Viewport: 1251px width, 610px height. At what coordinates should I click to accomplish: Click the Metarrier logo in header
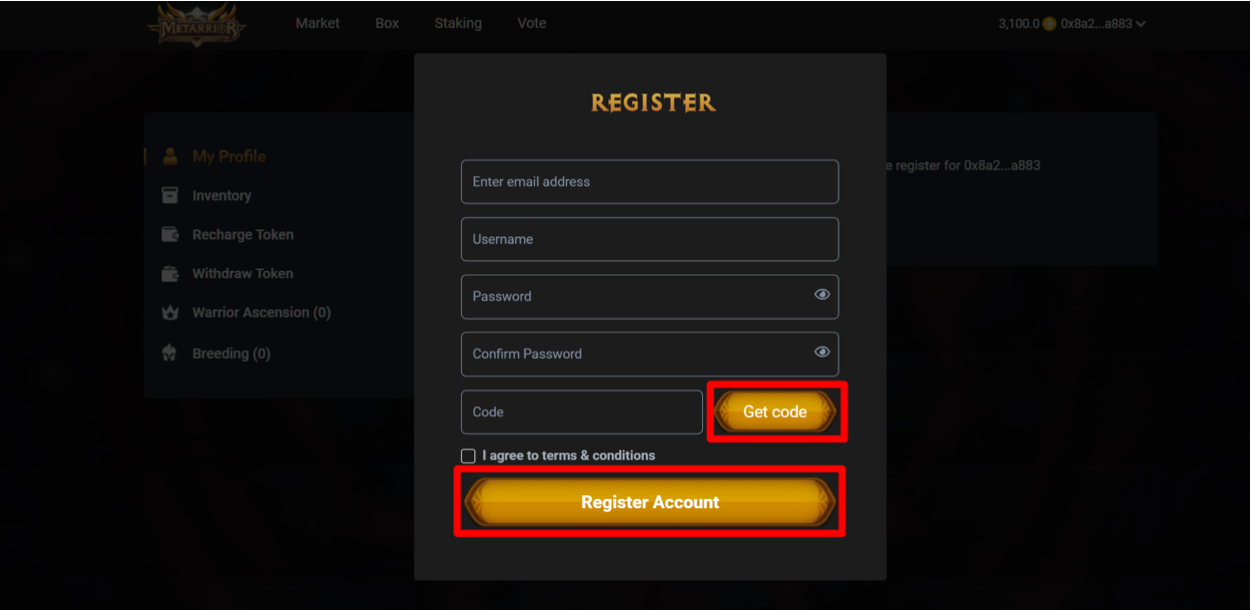(x=197, y=23)
